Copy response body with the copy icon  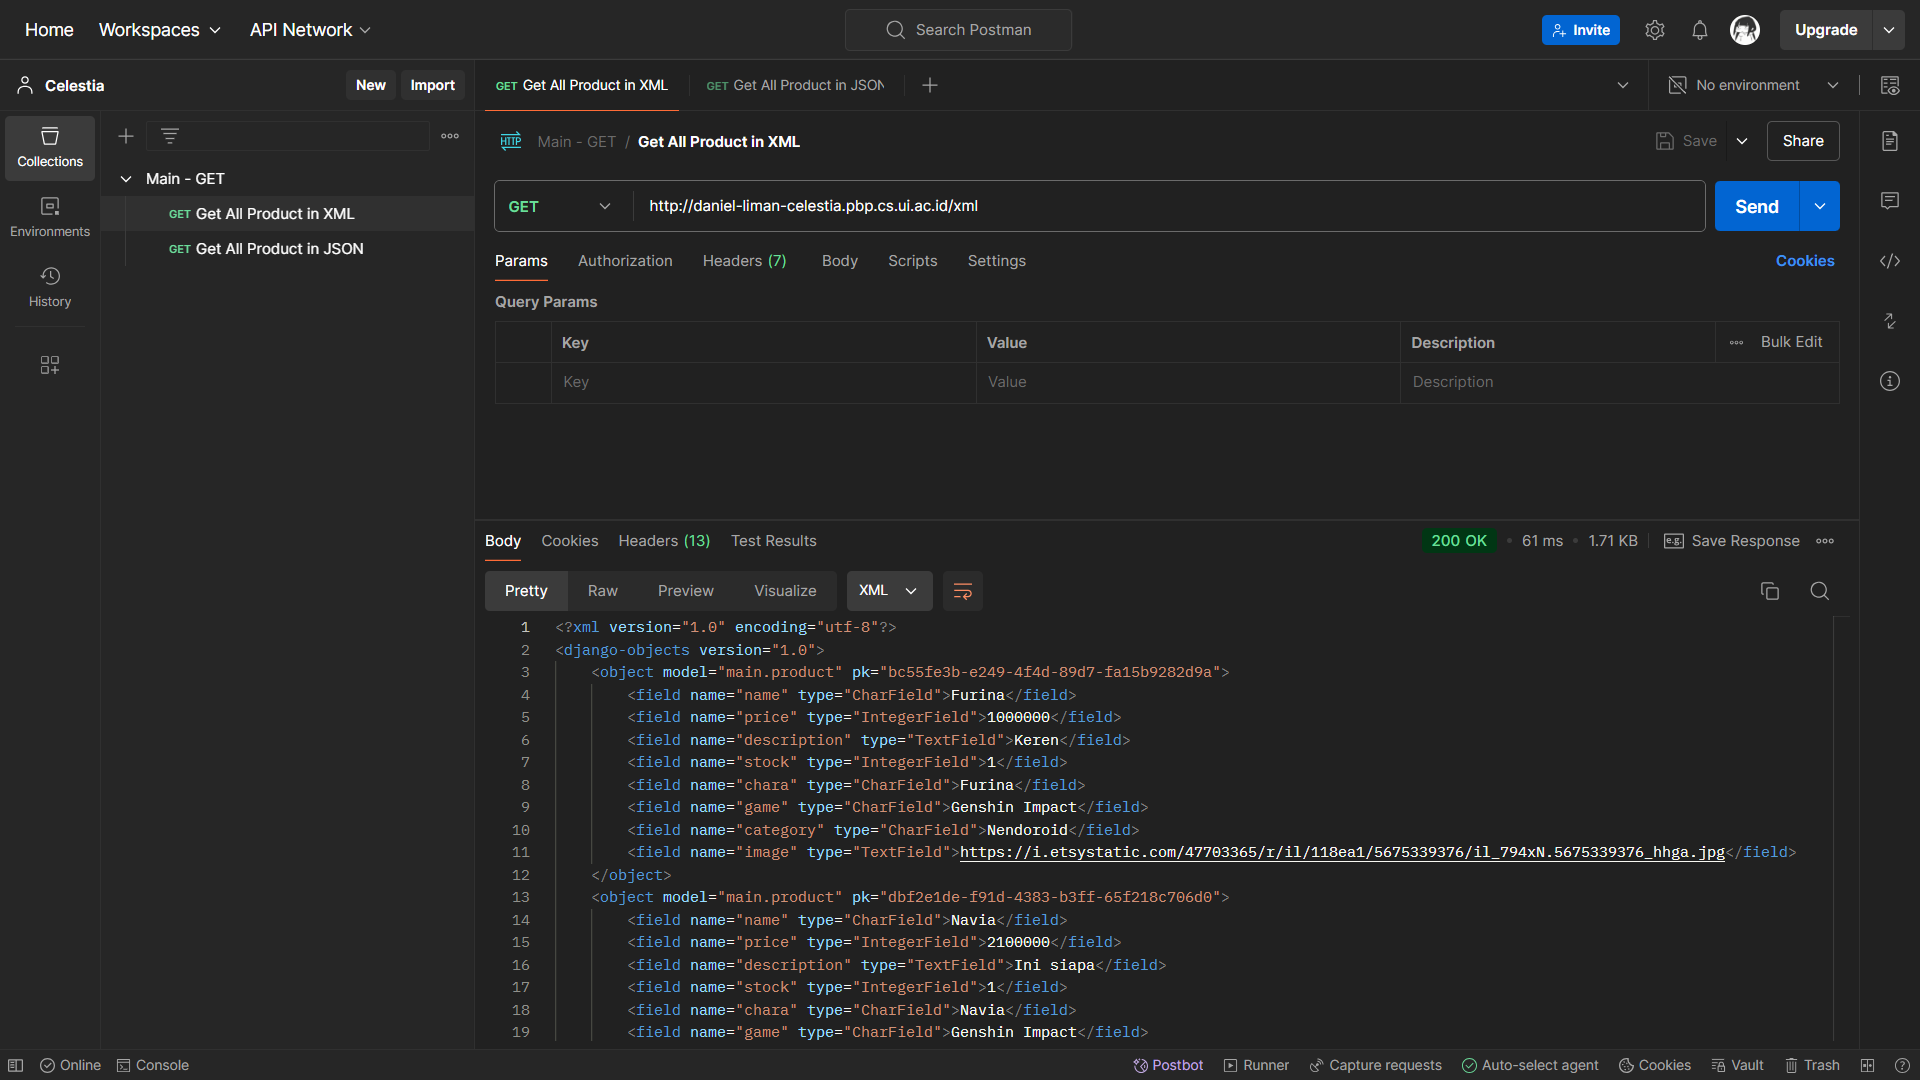tap(1769, 591)
